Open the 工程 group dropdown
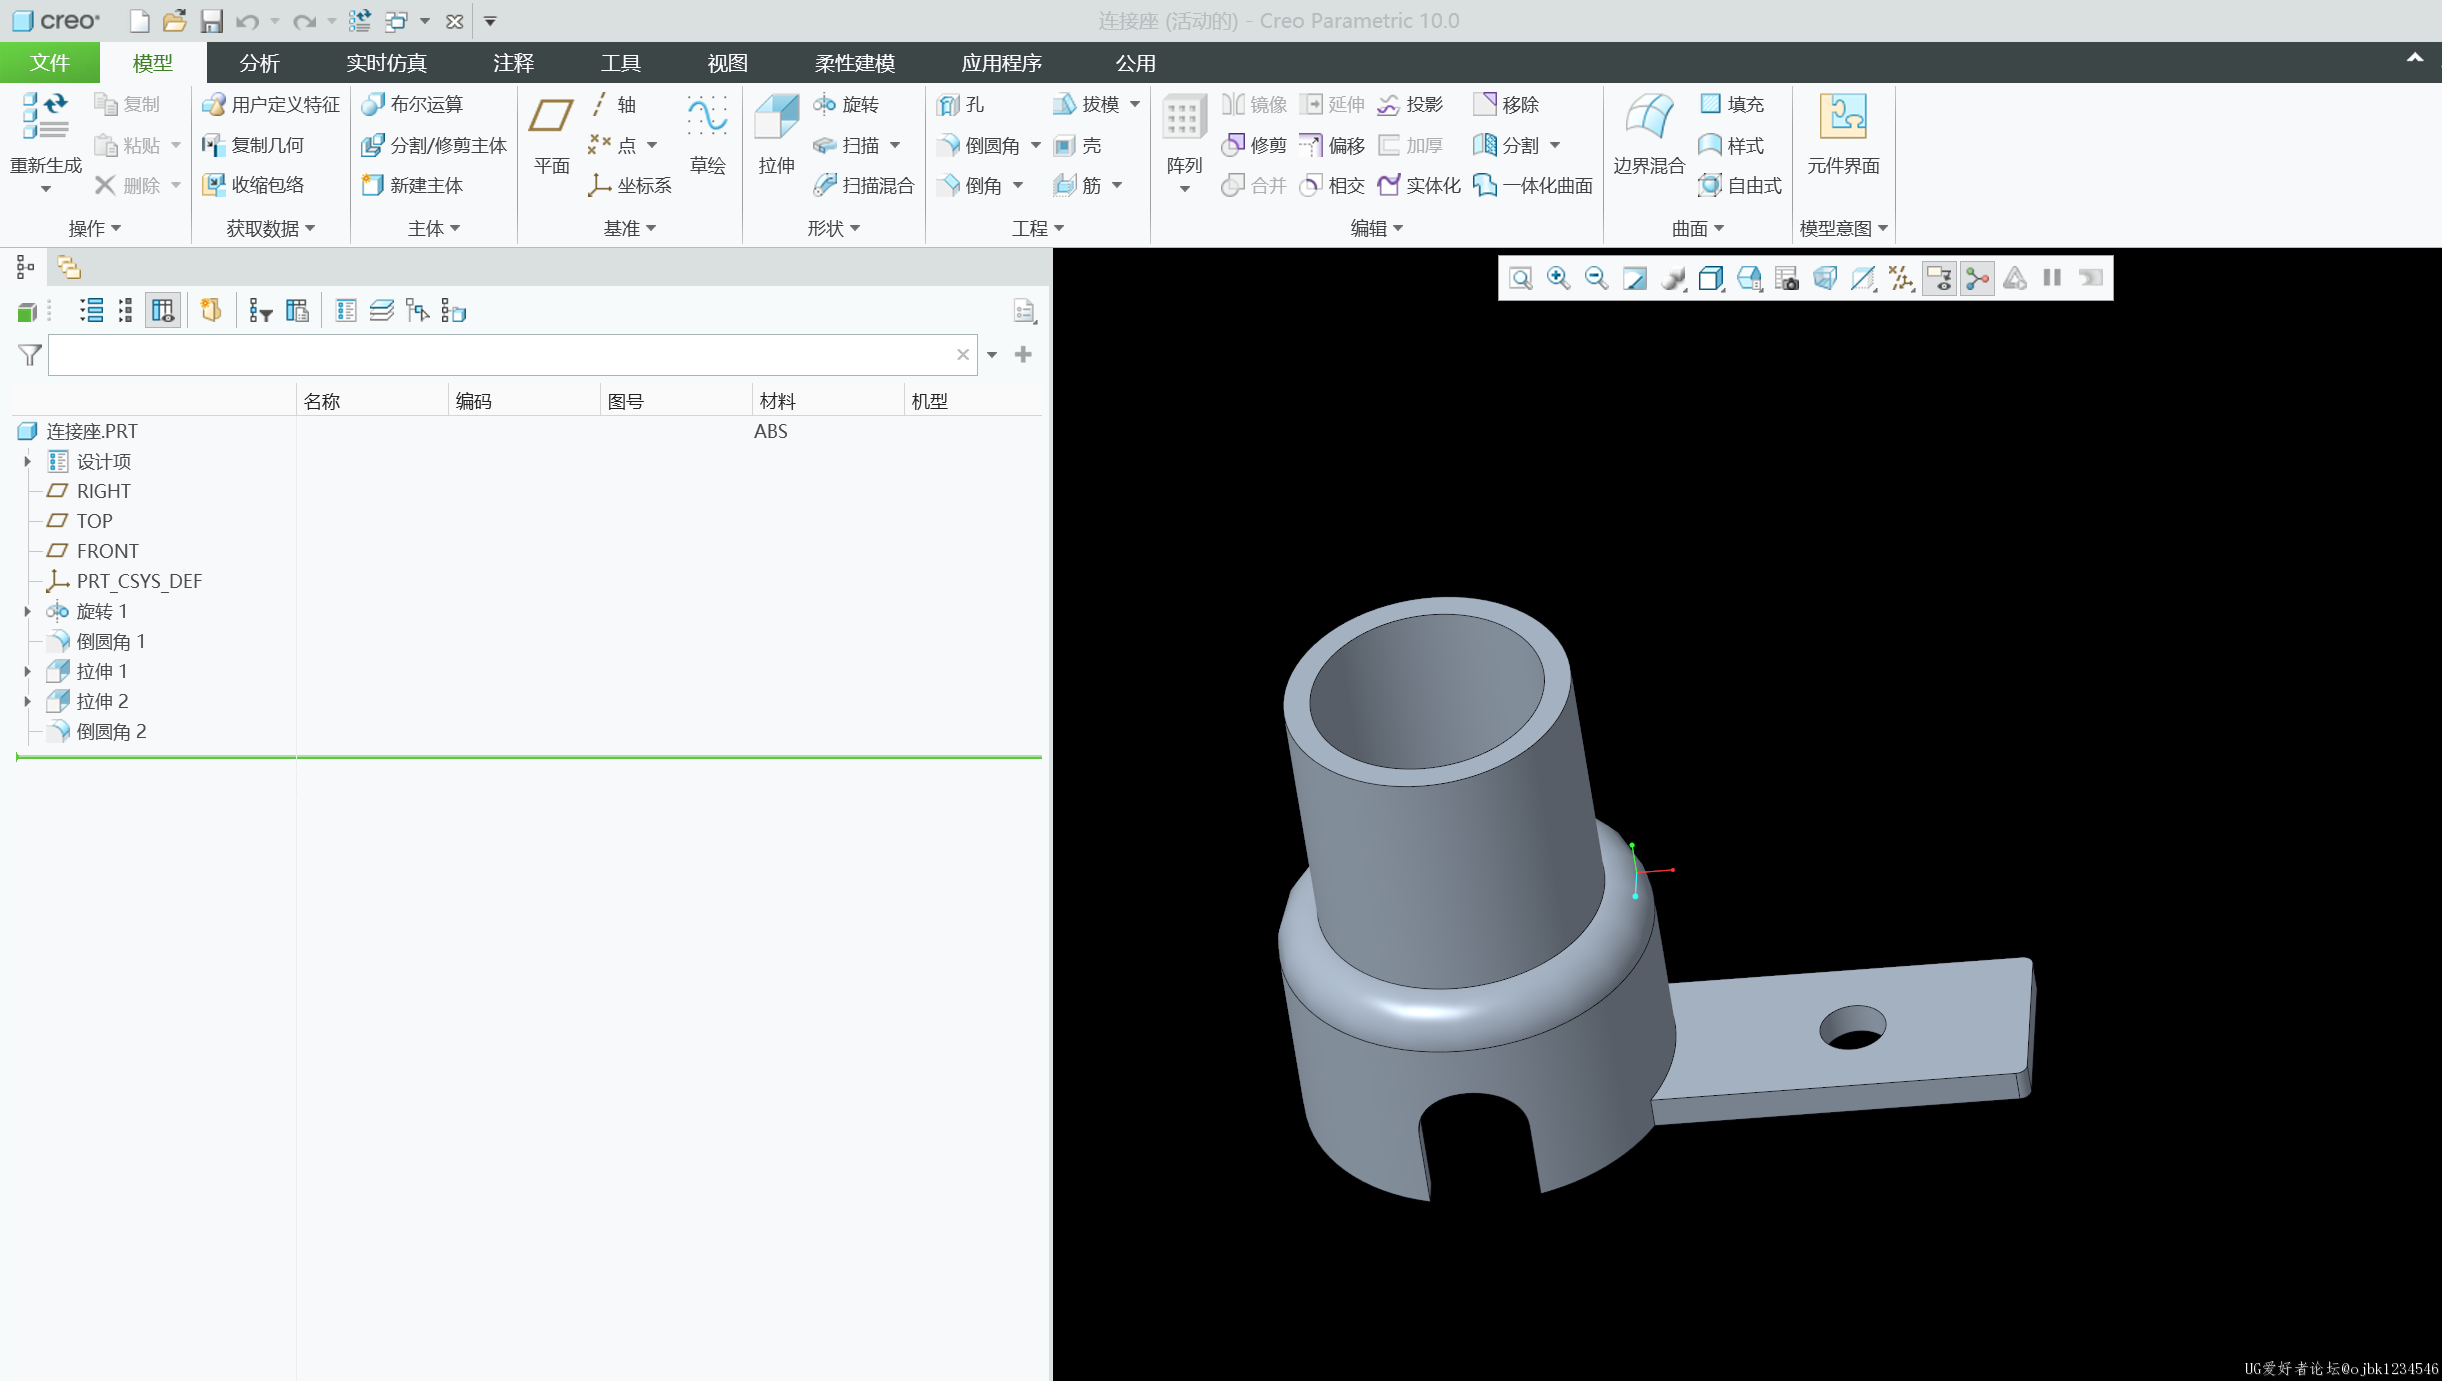Image resolution: width=2442 pixels, height=1381 pixels. tap(1038, 228)
